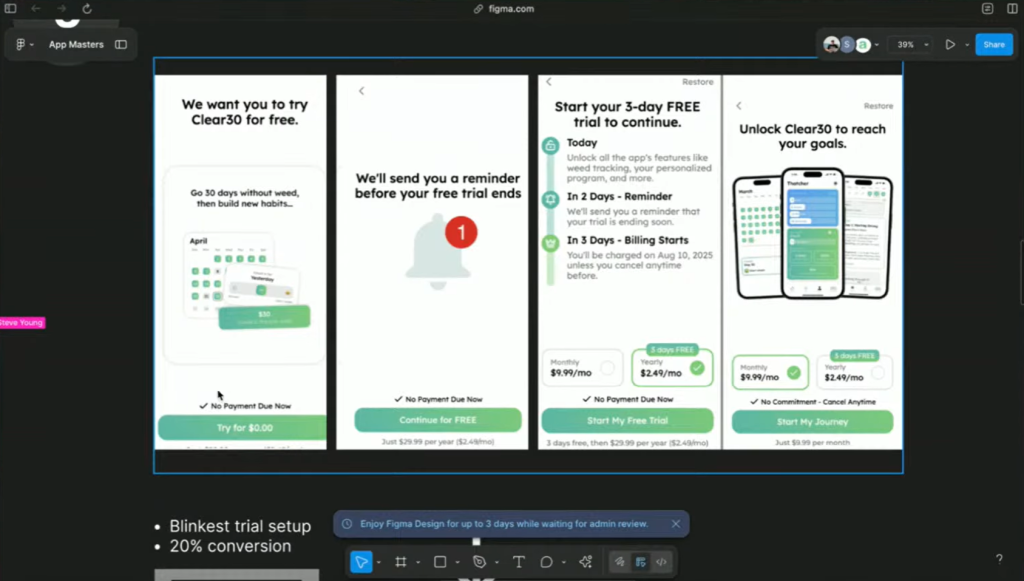Select the Pen tool
Viewport: 1024px width, 581px height.
pos(481,561)
